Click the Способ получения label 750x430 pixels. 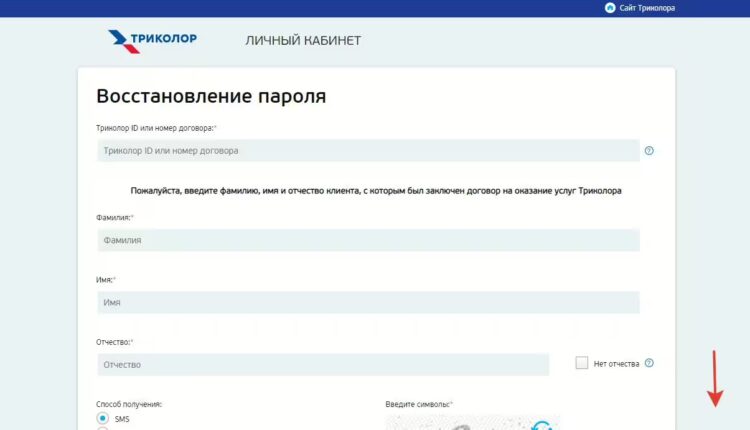pyautogui.click(x=129, y=404)
